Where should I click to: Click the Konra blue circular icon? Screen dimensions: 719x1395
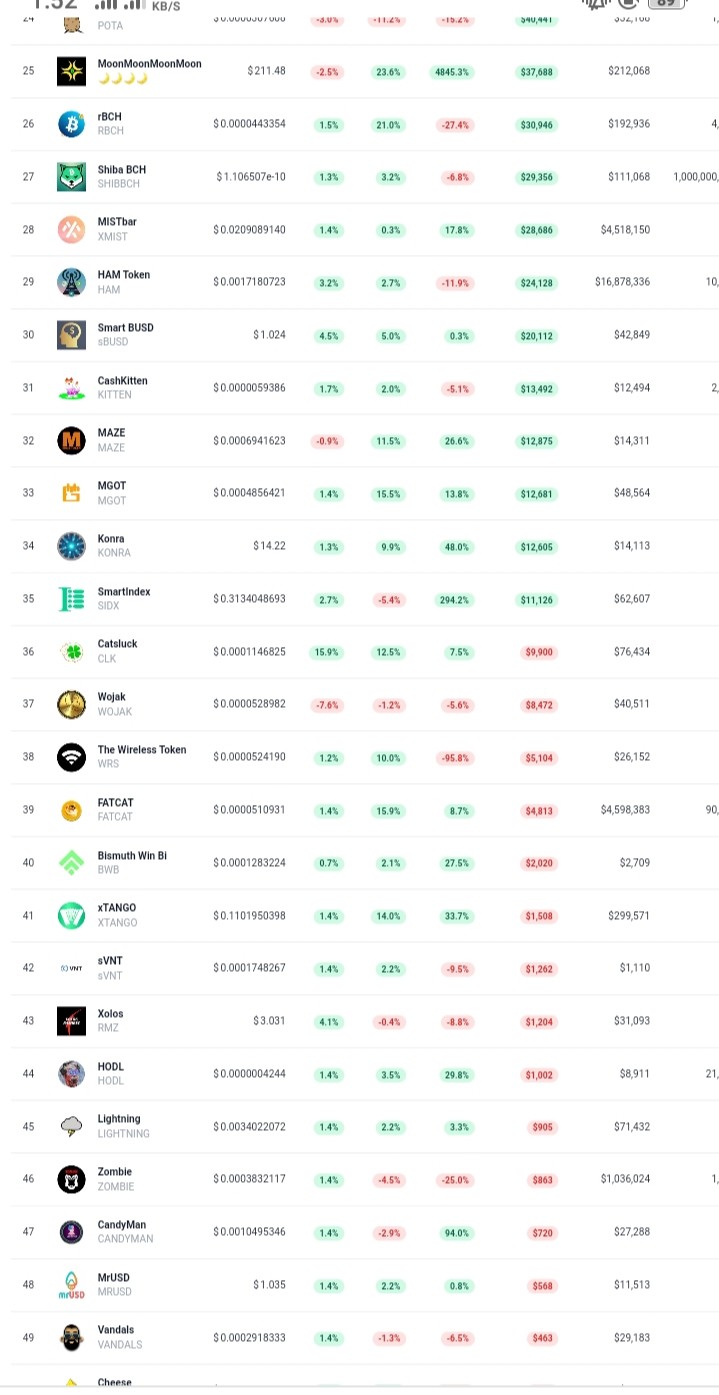coord(71,546)
